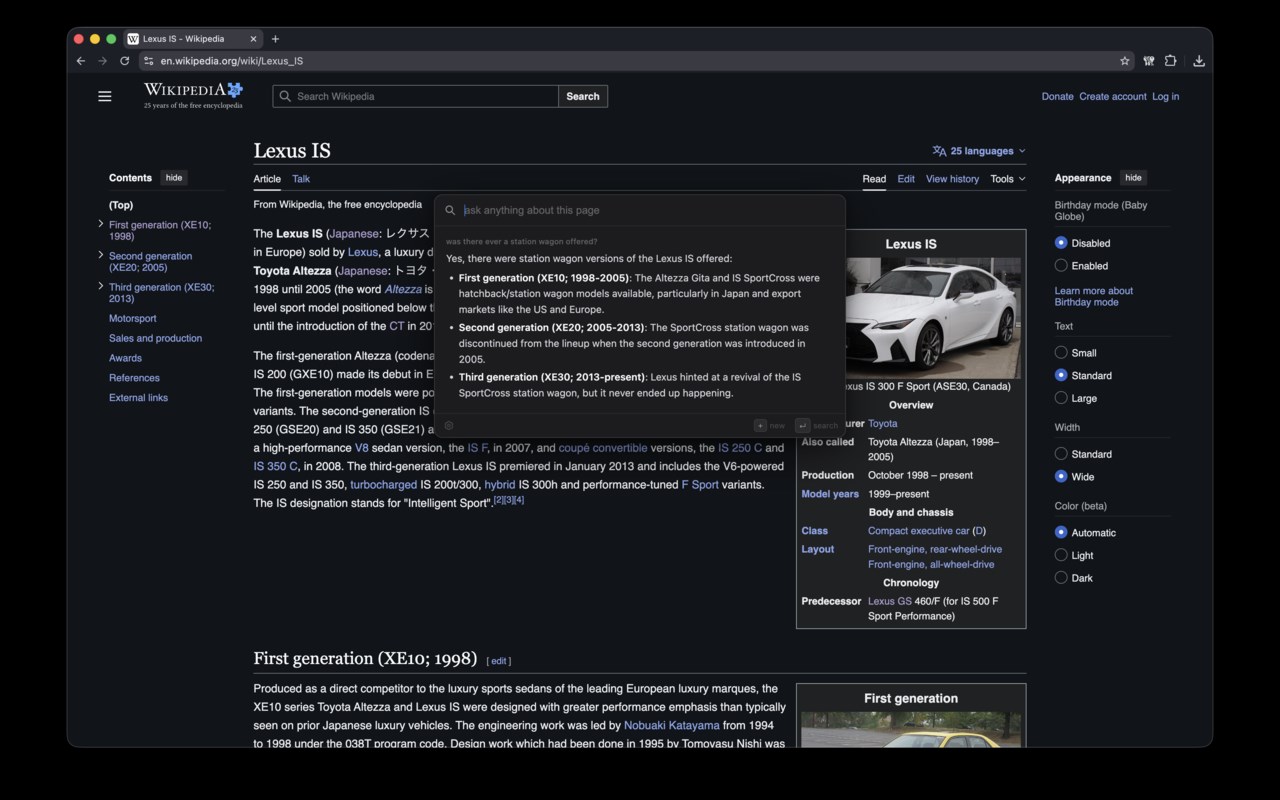Click the Wikipedia Search button
The width and height of the screenshot is (1280, 800).
pyautogui.click(x=583, y=96)
